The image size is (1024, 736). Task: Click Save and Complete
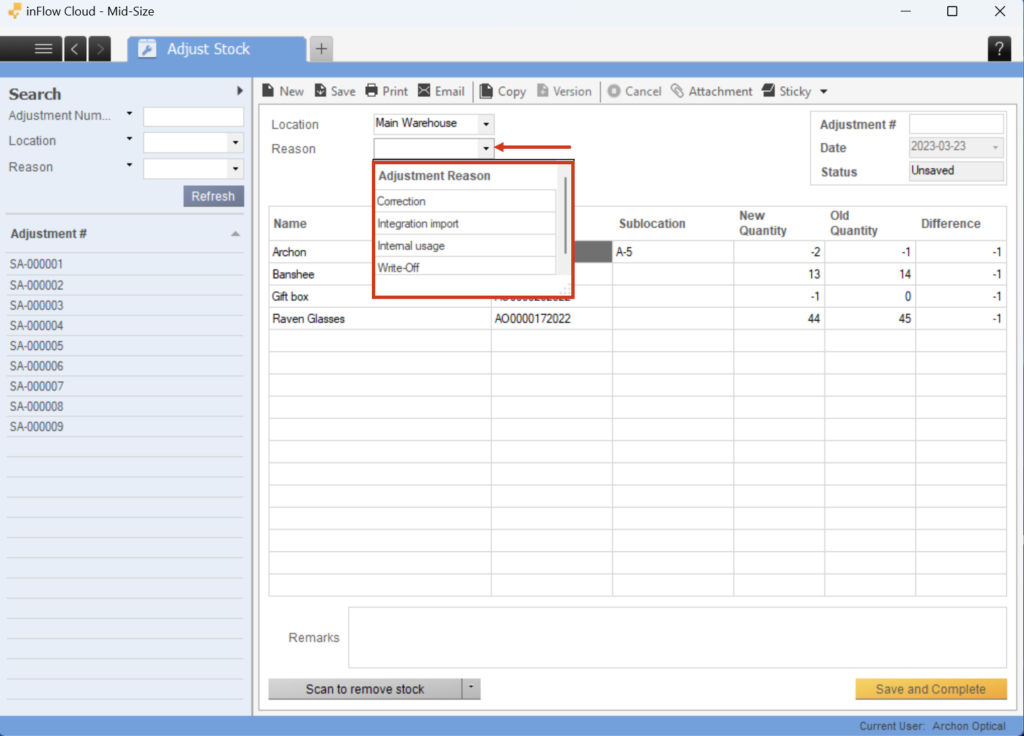930,689
